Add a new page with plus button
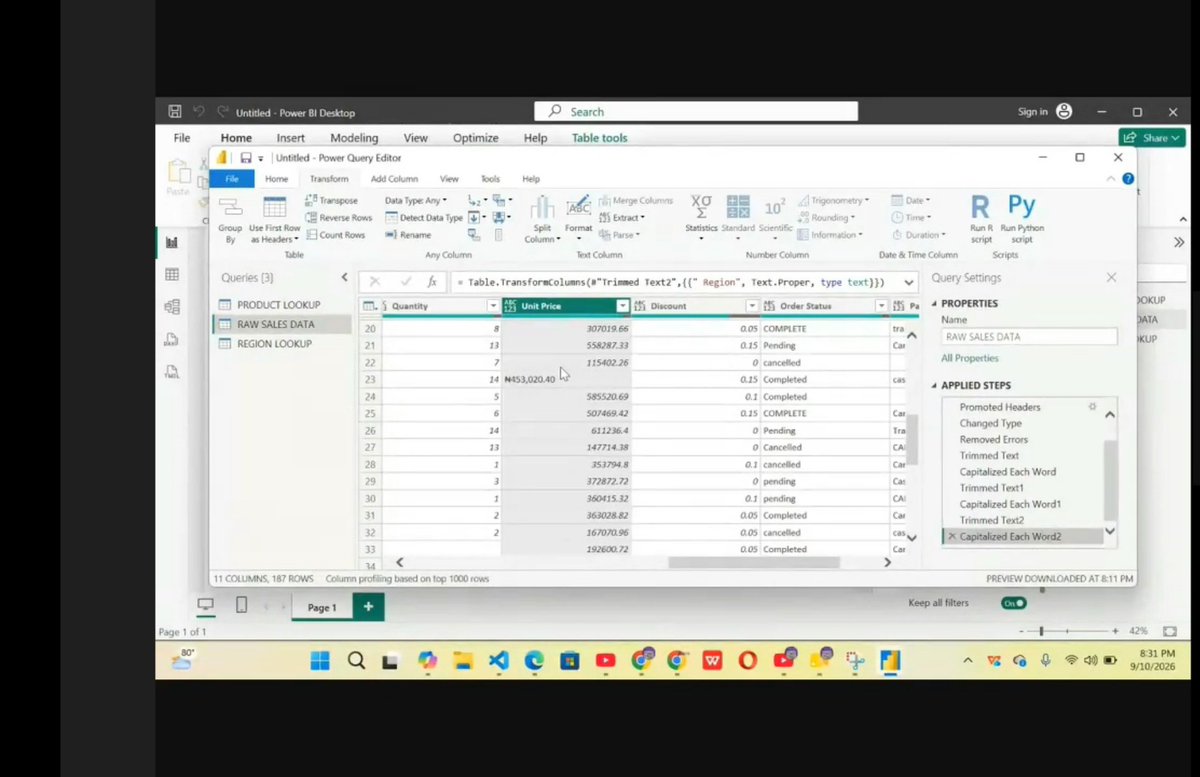1200x777 pixels. click(x=368, y=607)
